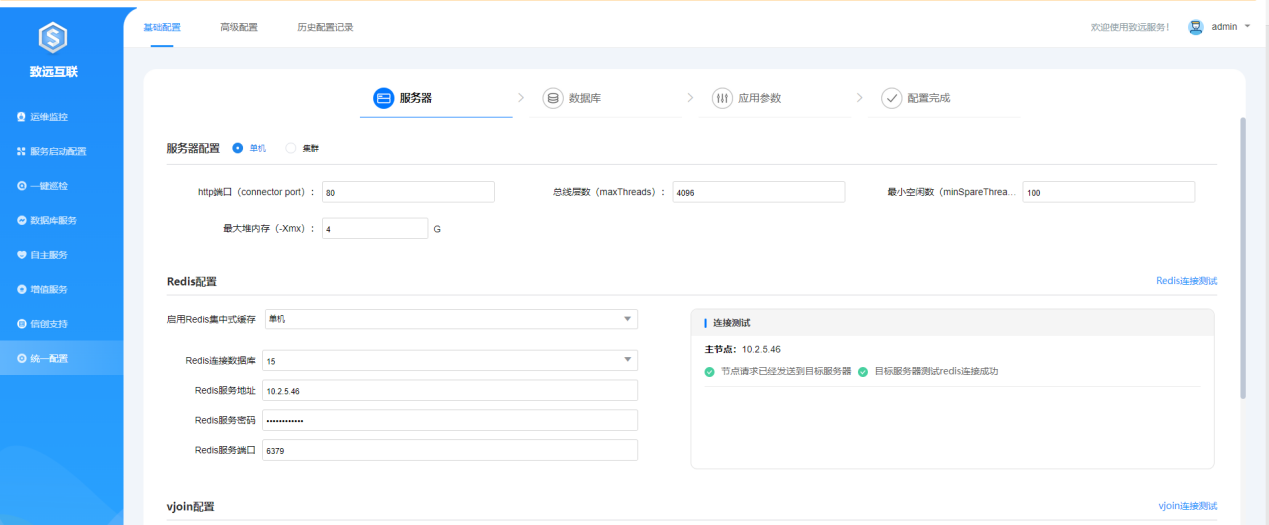Select the 集群 radio button
This screenshot has width=1269, height=525.
point(291,148)
